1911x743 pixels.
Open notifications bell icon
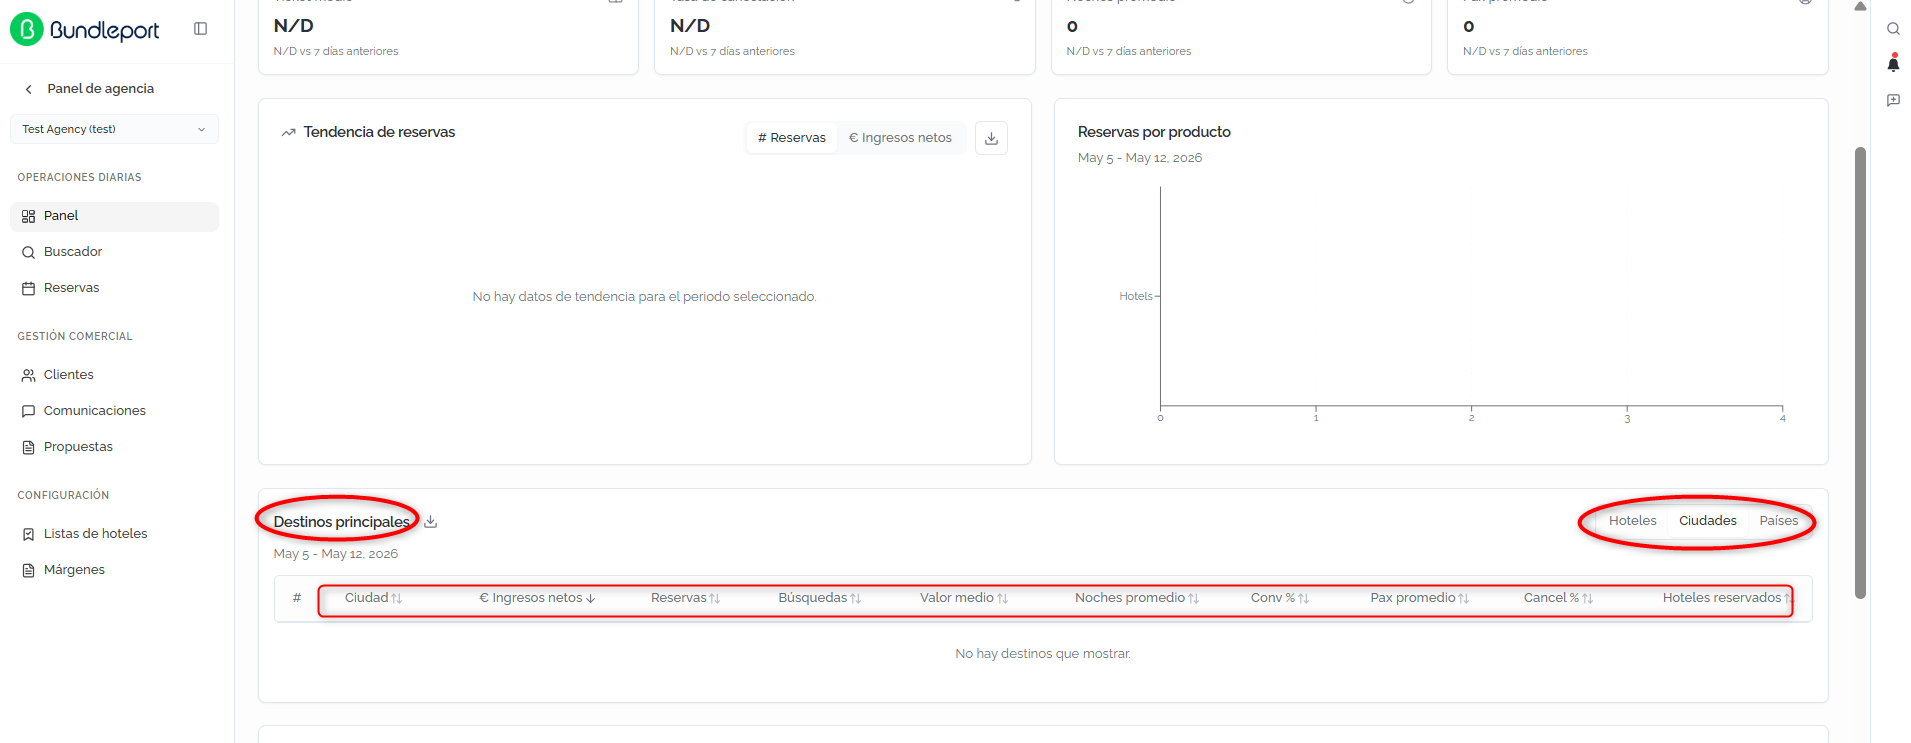1893,64
